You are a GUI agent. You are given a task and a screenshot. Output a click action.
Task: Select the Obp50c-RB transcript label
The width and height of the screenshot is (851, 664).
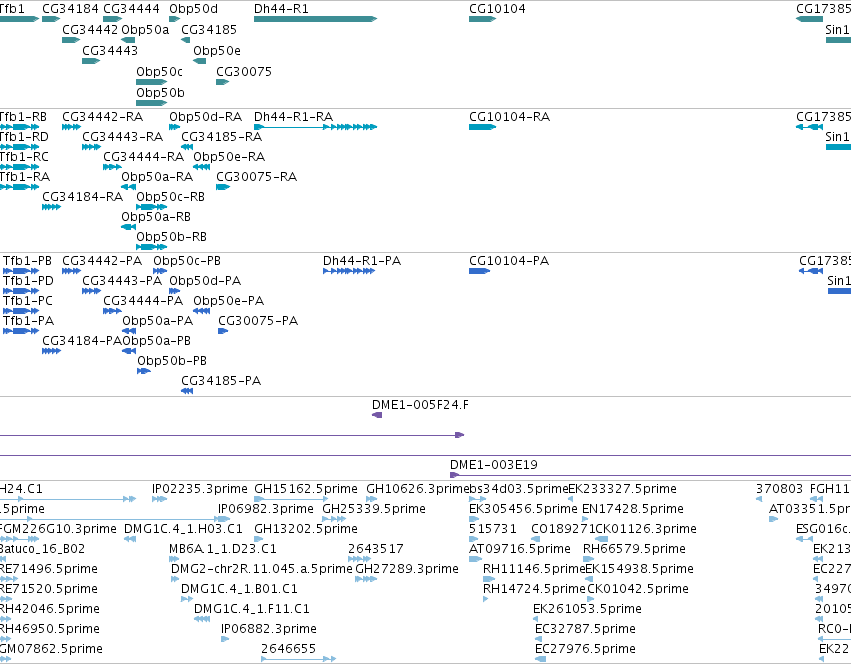pyautogui.click(x=170, y=198)
